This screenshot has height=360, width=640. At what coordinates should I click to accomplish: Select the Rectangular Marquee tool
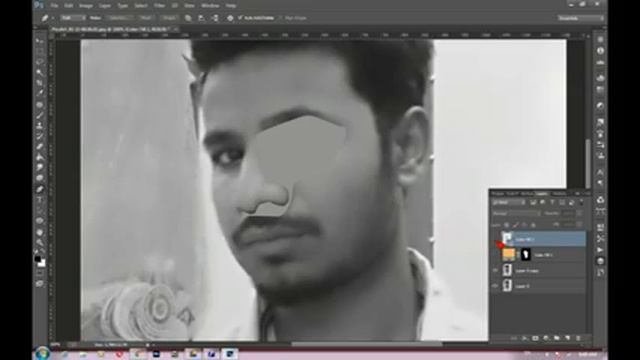pos(40,51)
